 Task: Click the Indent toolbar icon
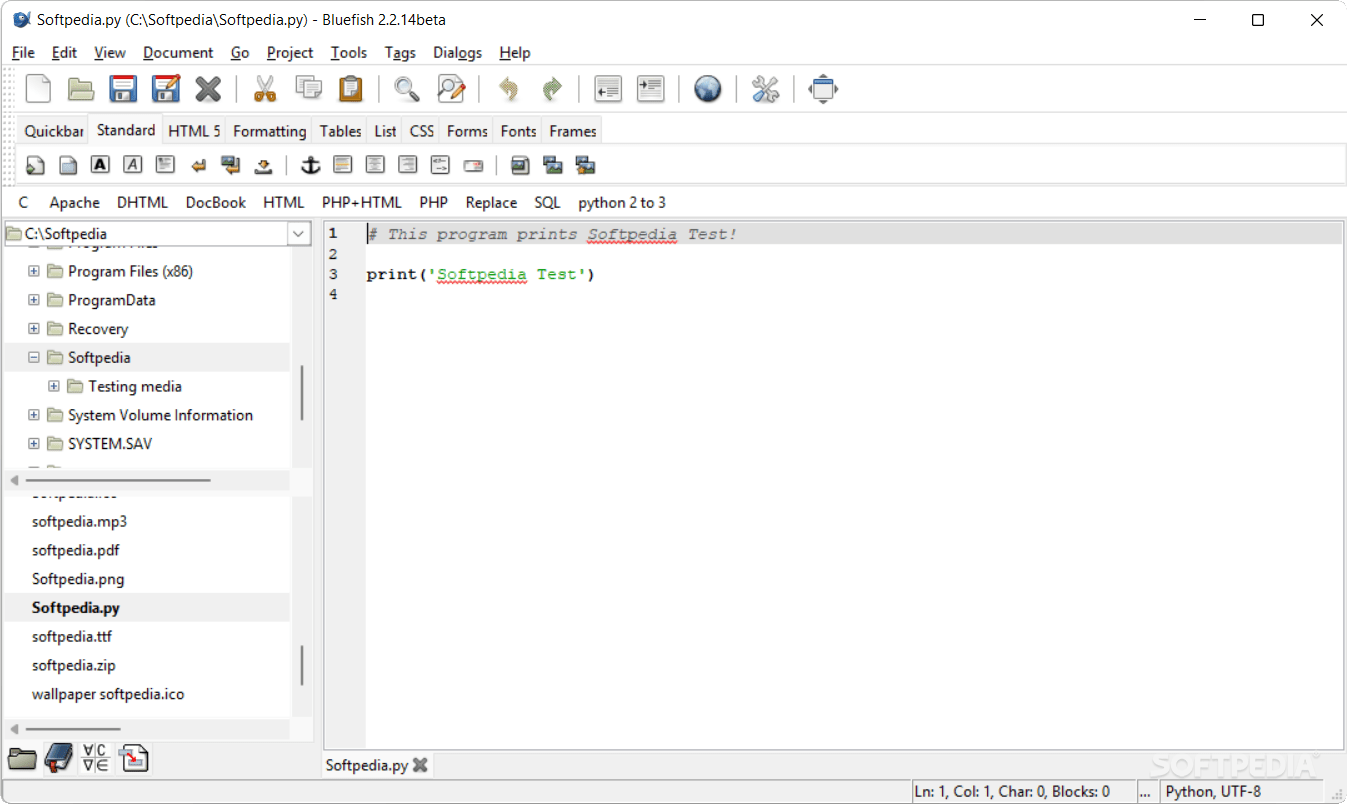(650, 89)
